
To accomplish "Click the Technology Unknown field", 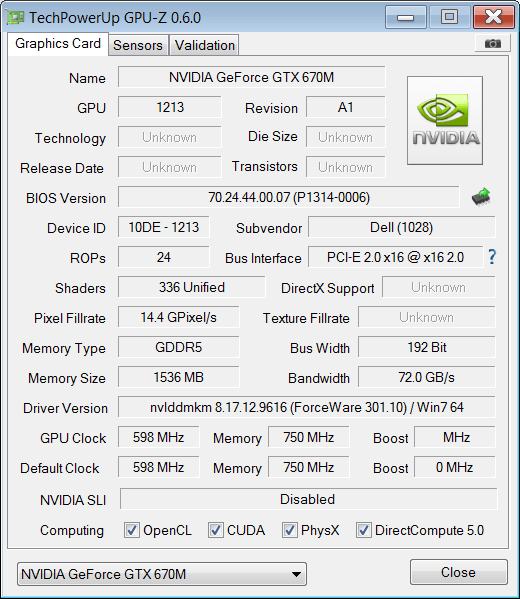I will pyautogui.click(x=170, y=137).
